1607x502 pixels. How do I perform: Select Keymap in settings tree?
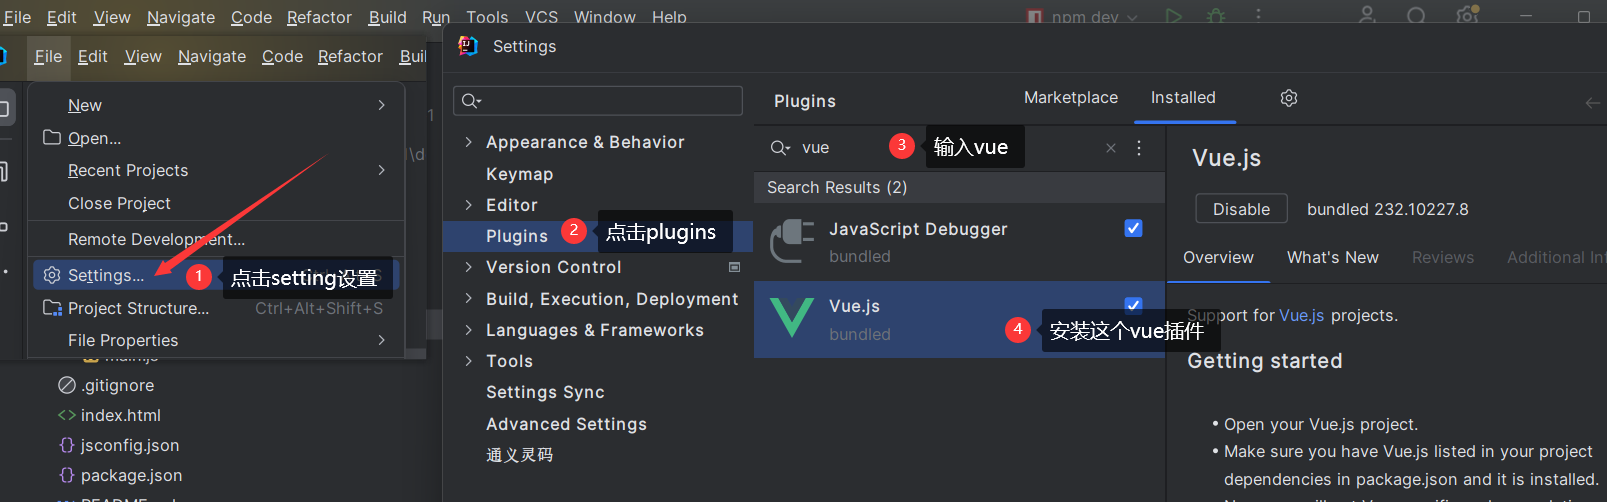click(519, 174)
